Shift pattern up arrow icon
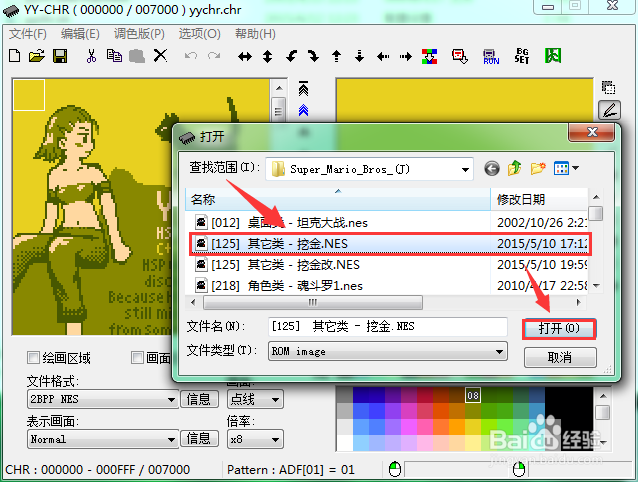 (336, 56)
